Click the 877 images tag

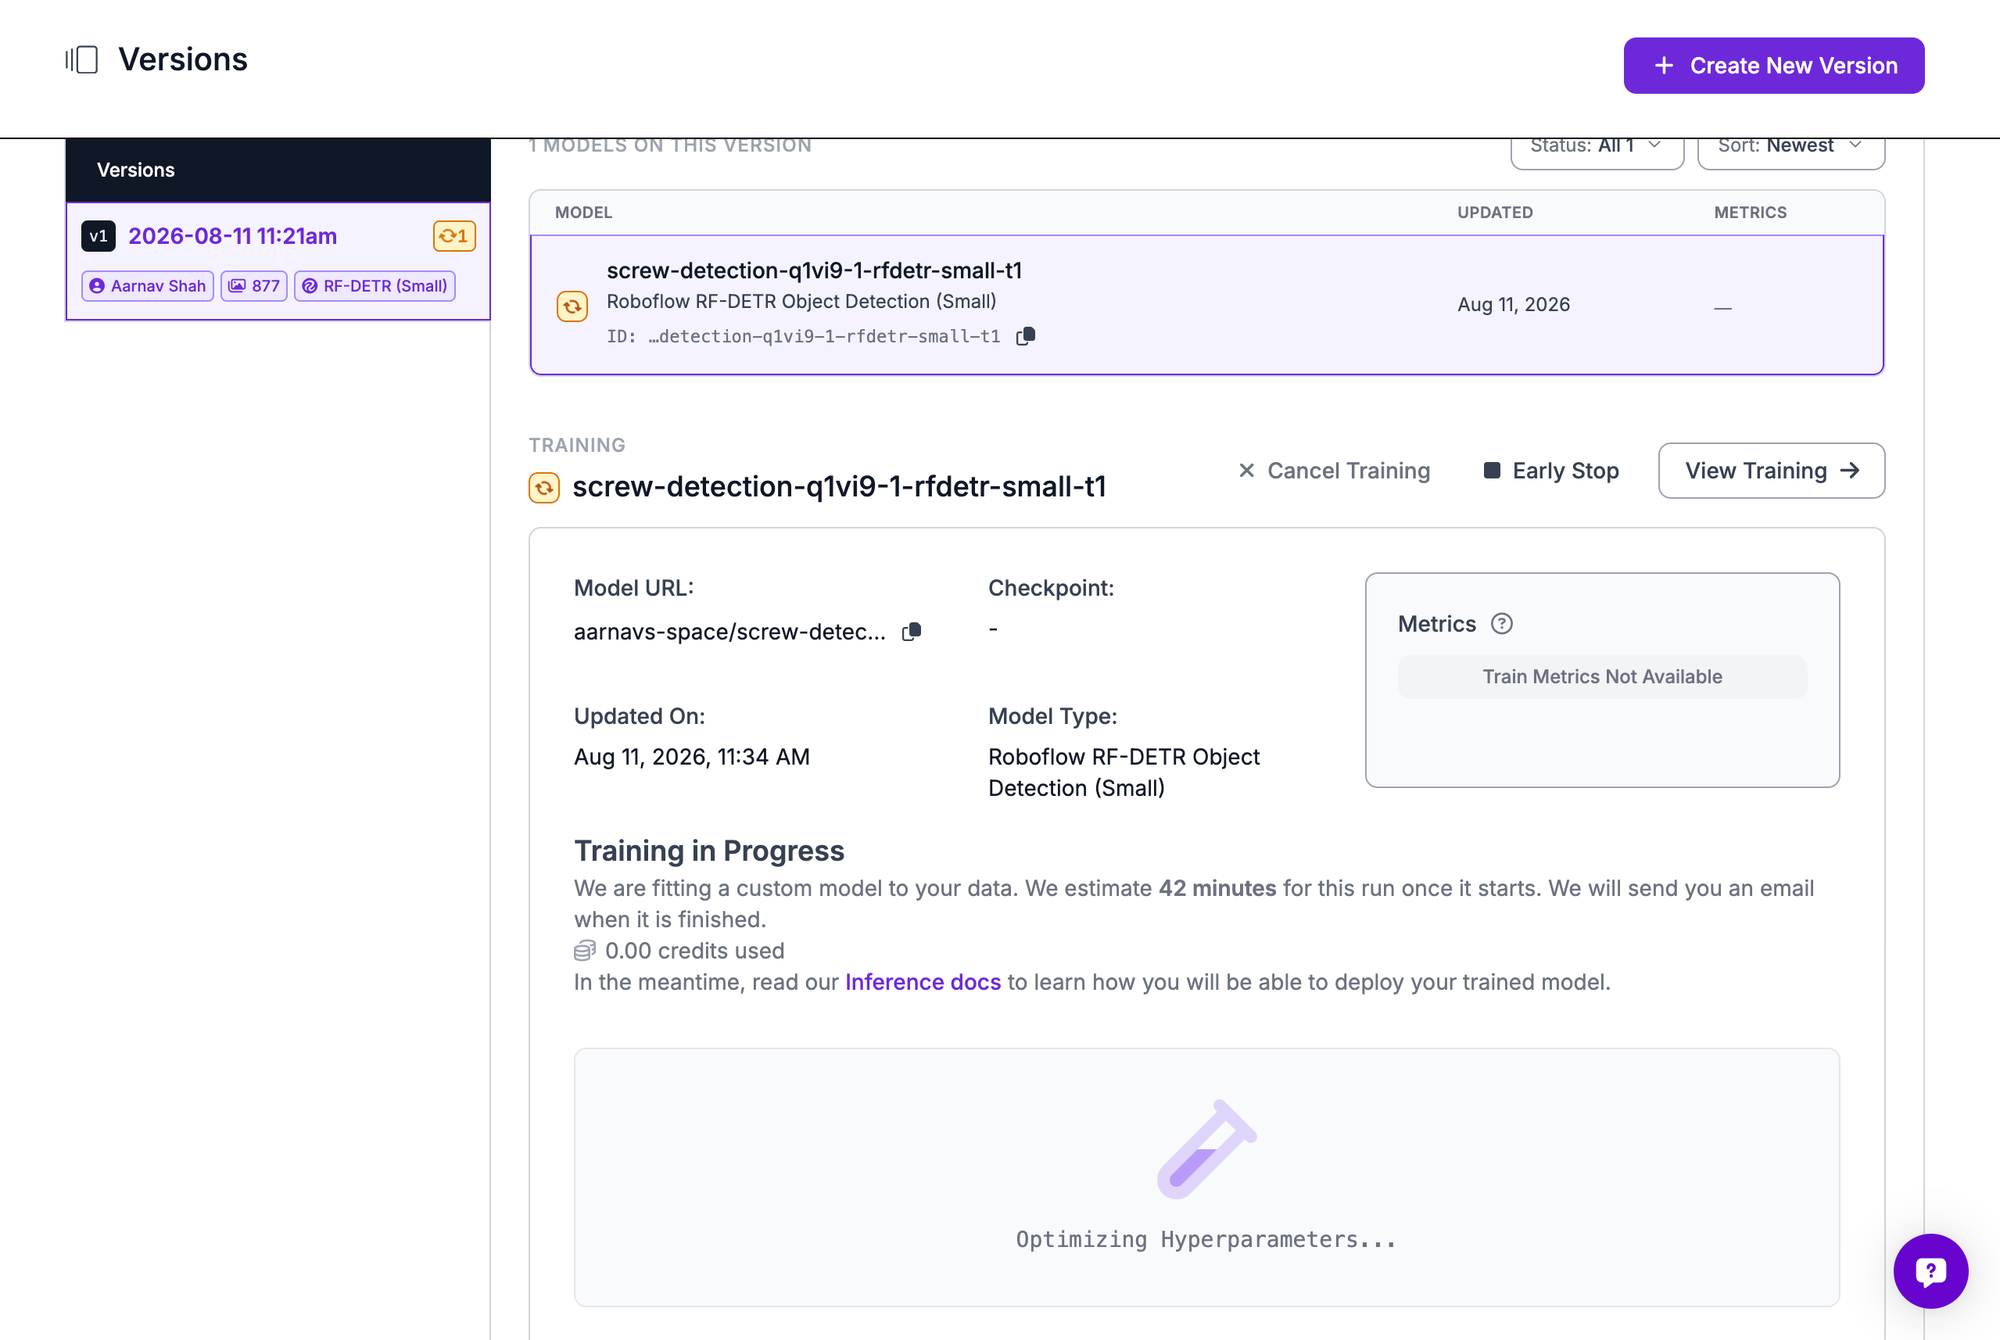(x=254, y=286)
